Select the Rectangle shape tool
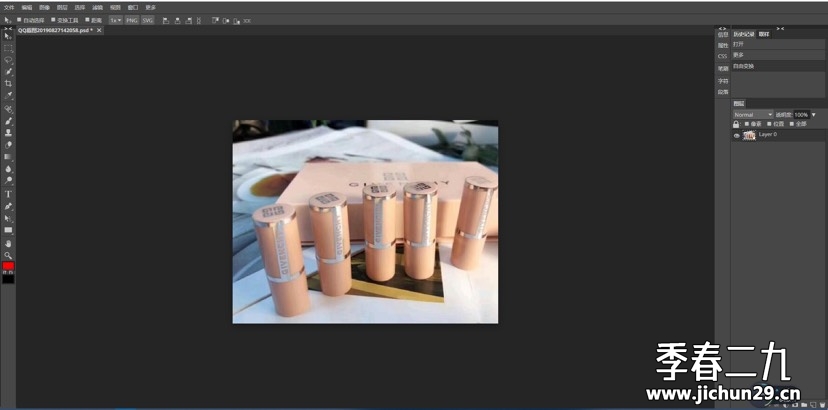Screen dimensions: 828x410 coord(8,230)
